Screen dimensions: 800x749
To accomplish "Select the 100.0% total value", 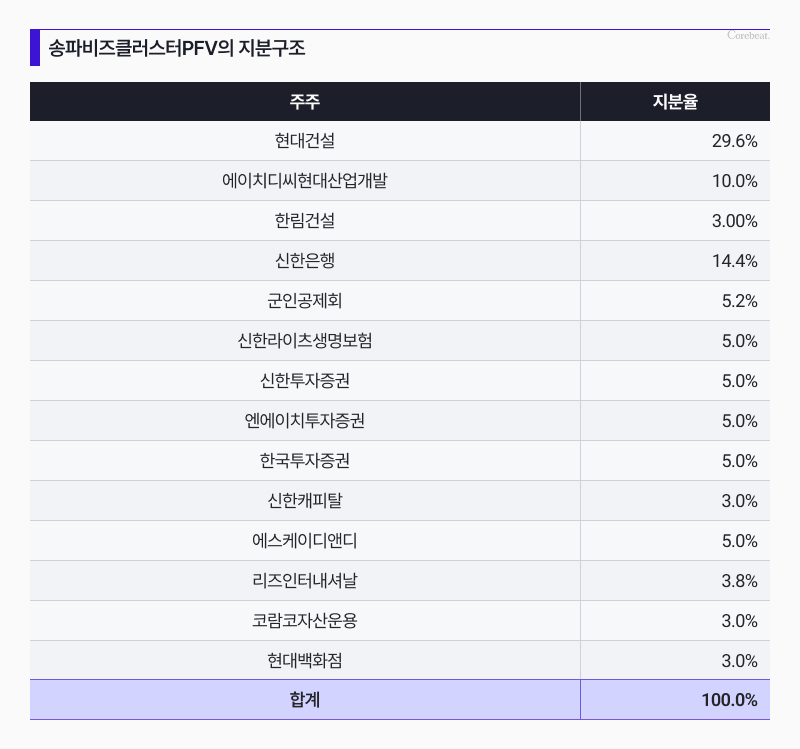I will point(729,700).
